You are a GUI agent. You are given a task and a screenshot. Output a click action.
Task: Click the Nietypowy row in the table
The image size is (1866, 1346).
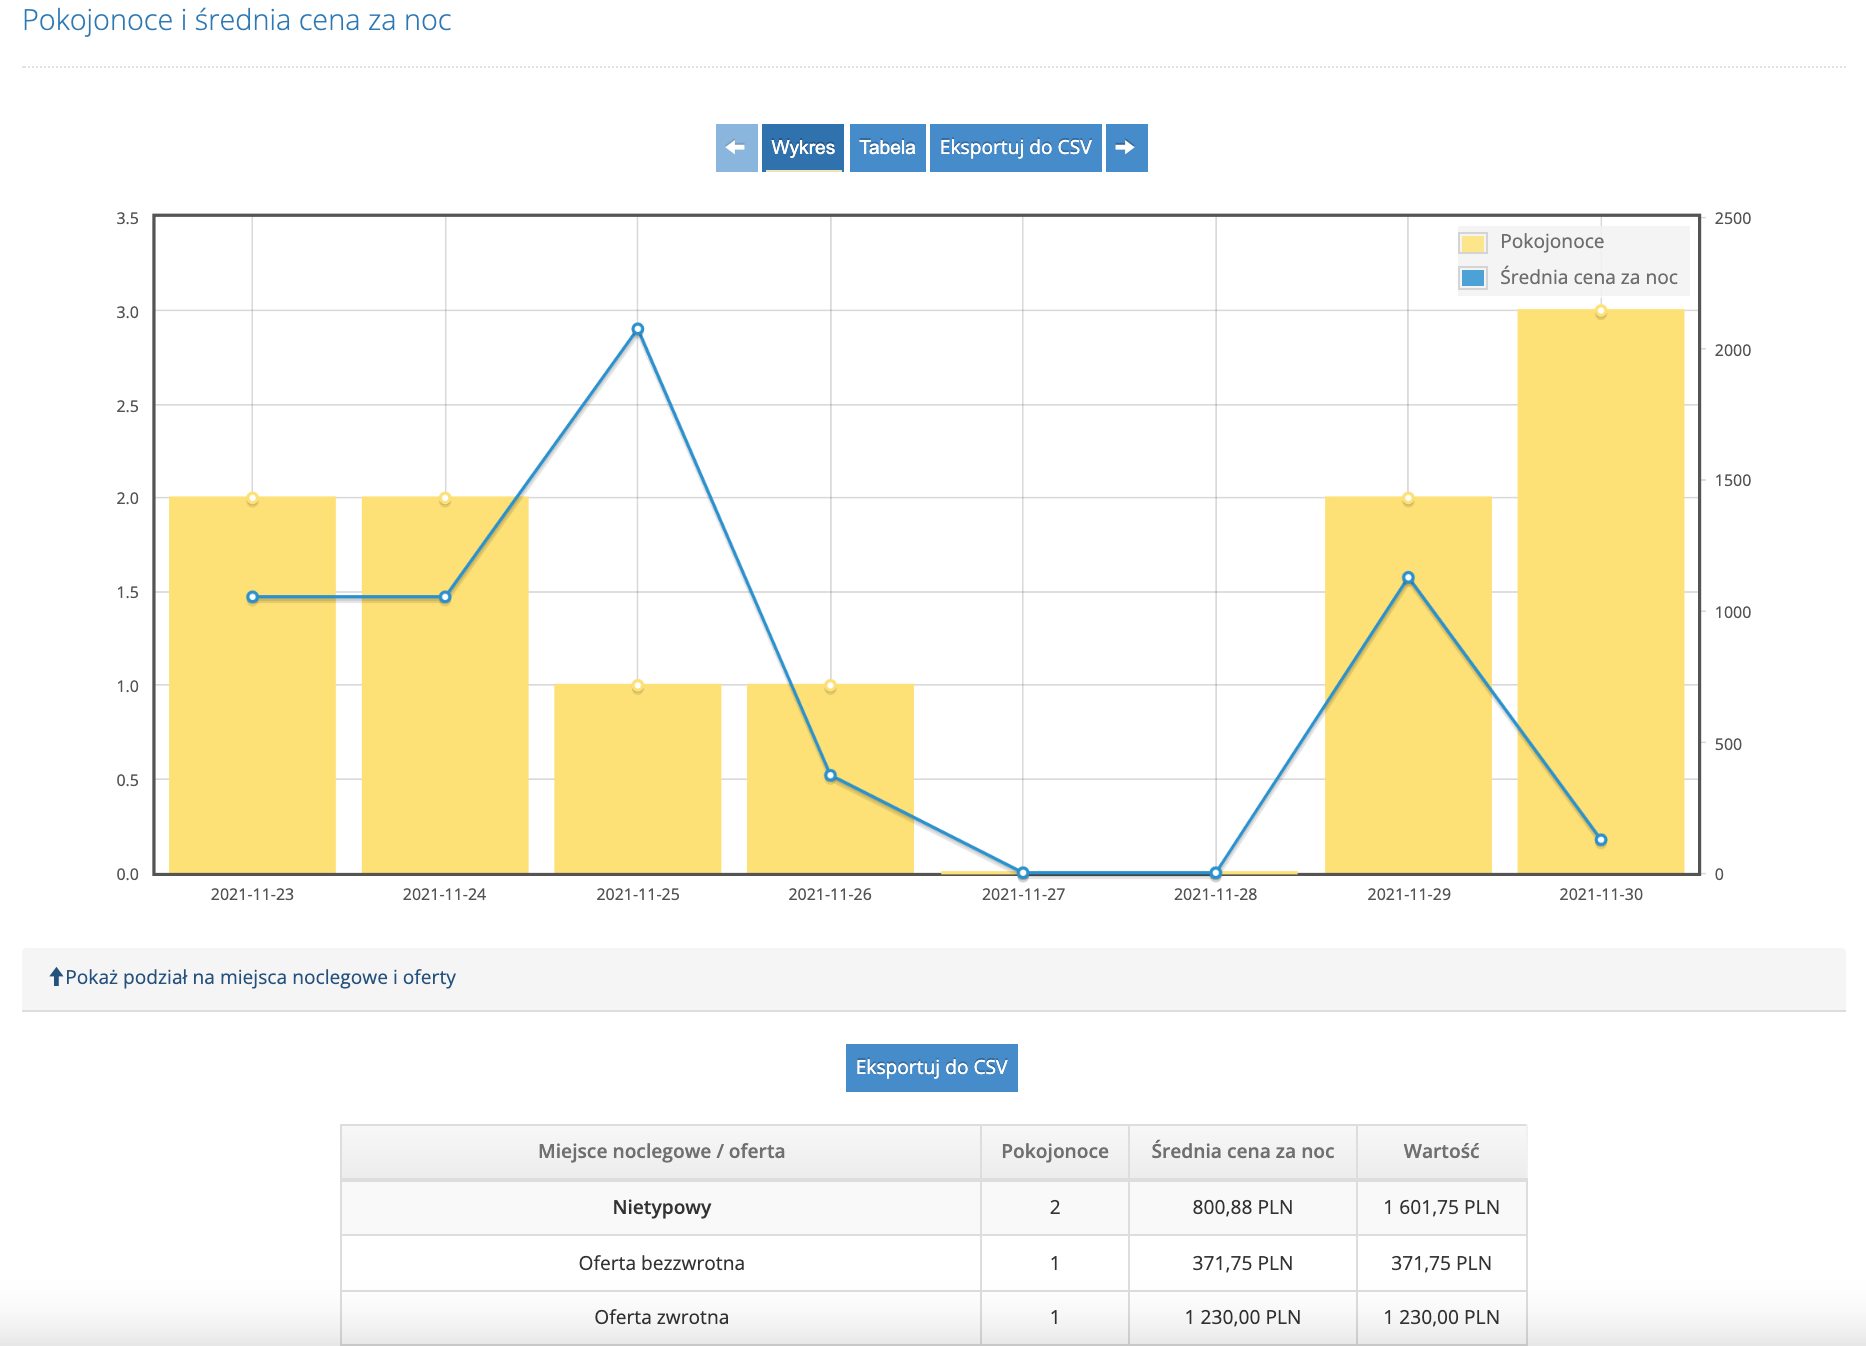(x=661, y=1207)
